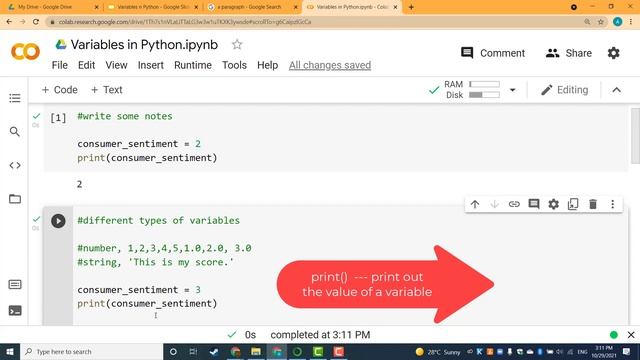
Task: Open the terminal icon in sidebar
Action: pos(15,311)
